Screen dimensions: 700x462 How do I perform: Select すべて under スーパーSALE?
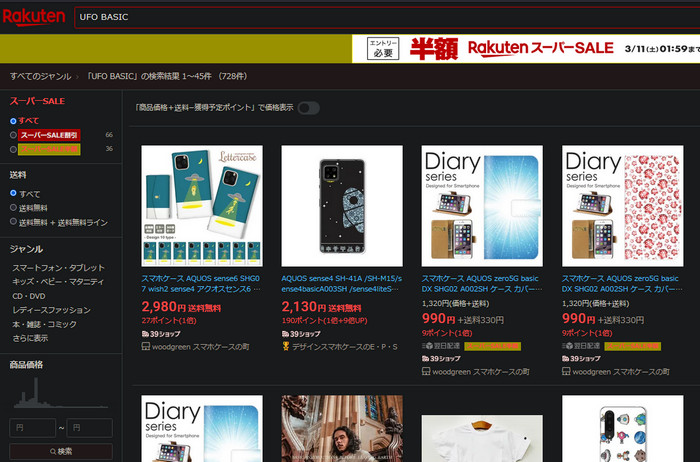tap(13, 121)
